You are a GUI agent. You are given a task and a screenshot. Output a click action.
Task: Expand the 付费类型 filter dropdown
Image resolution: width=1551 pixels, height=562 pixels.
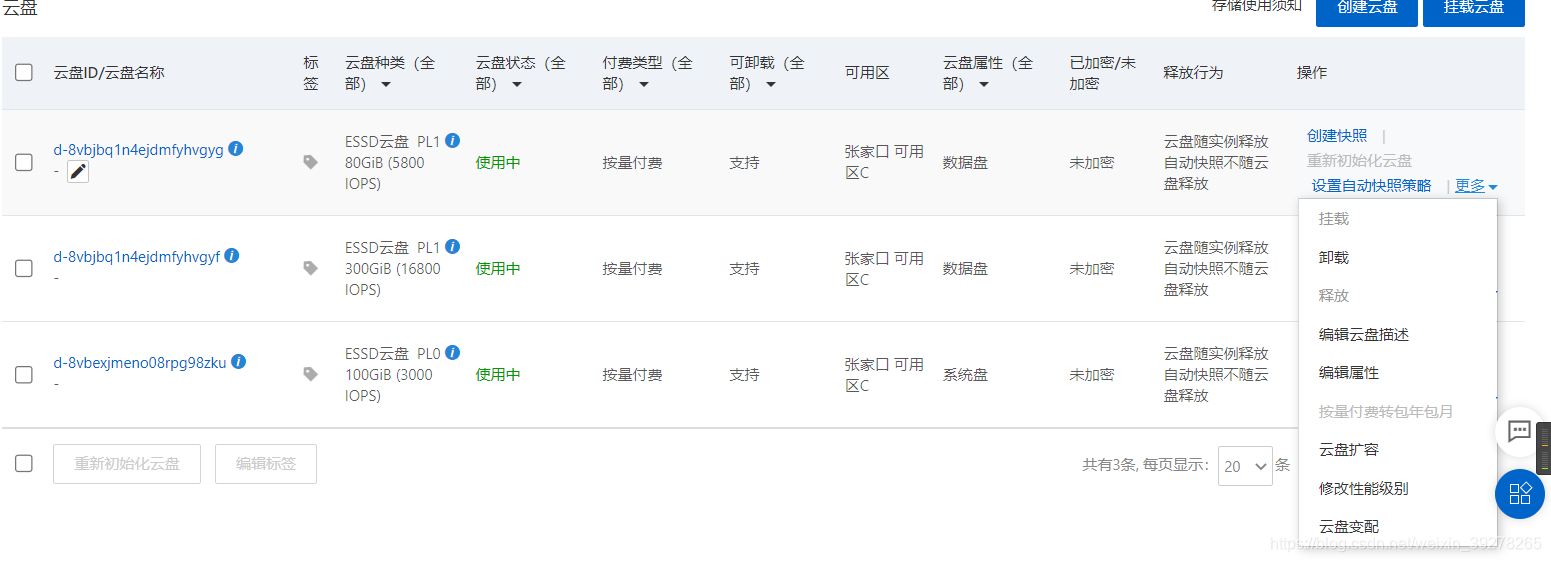pos(644,85)
